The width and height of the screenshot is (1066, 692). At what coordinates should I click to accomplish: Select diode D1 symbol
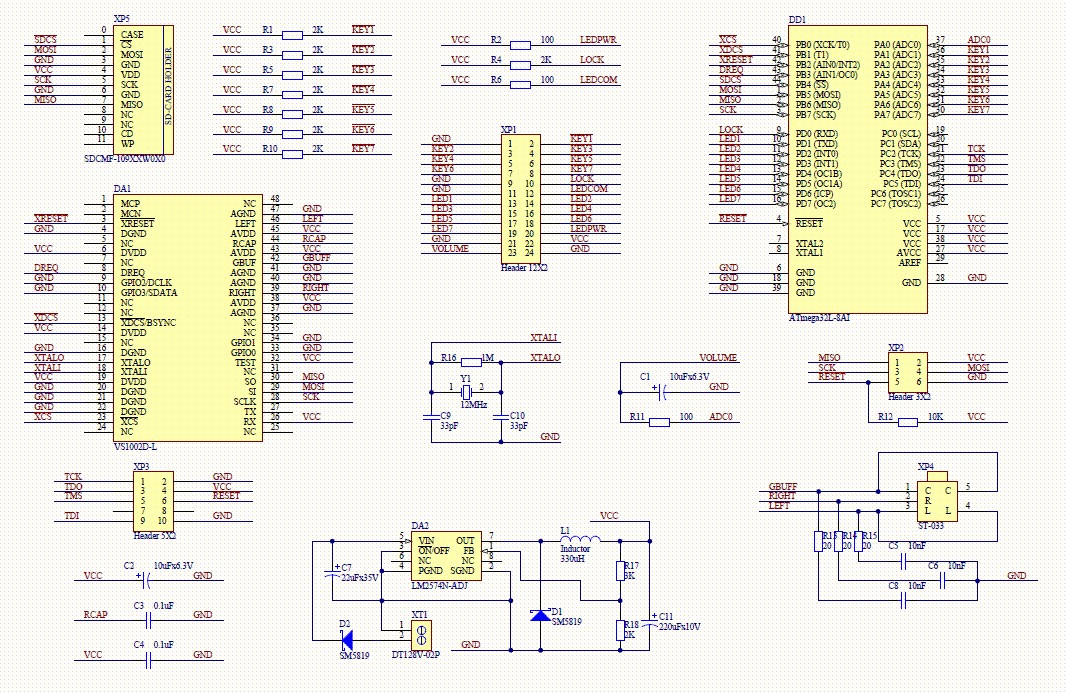[x=540, y=615]
